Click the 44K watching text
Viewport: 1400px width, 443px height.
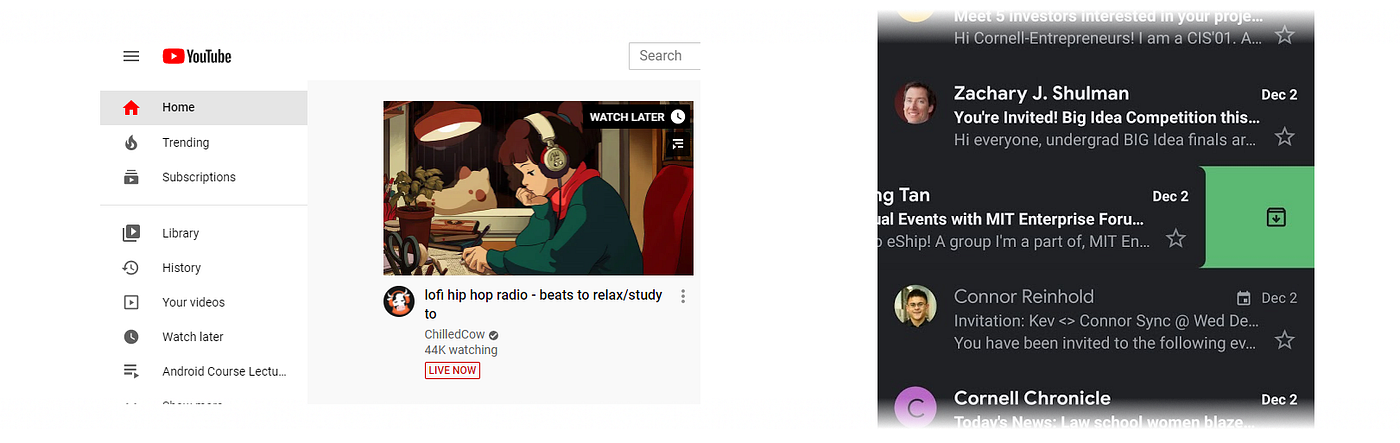(x=461, y=350)
